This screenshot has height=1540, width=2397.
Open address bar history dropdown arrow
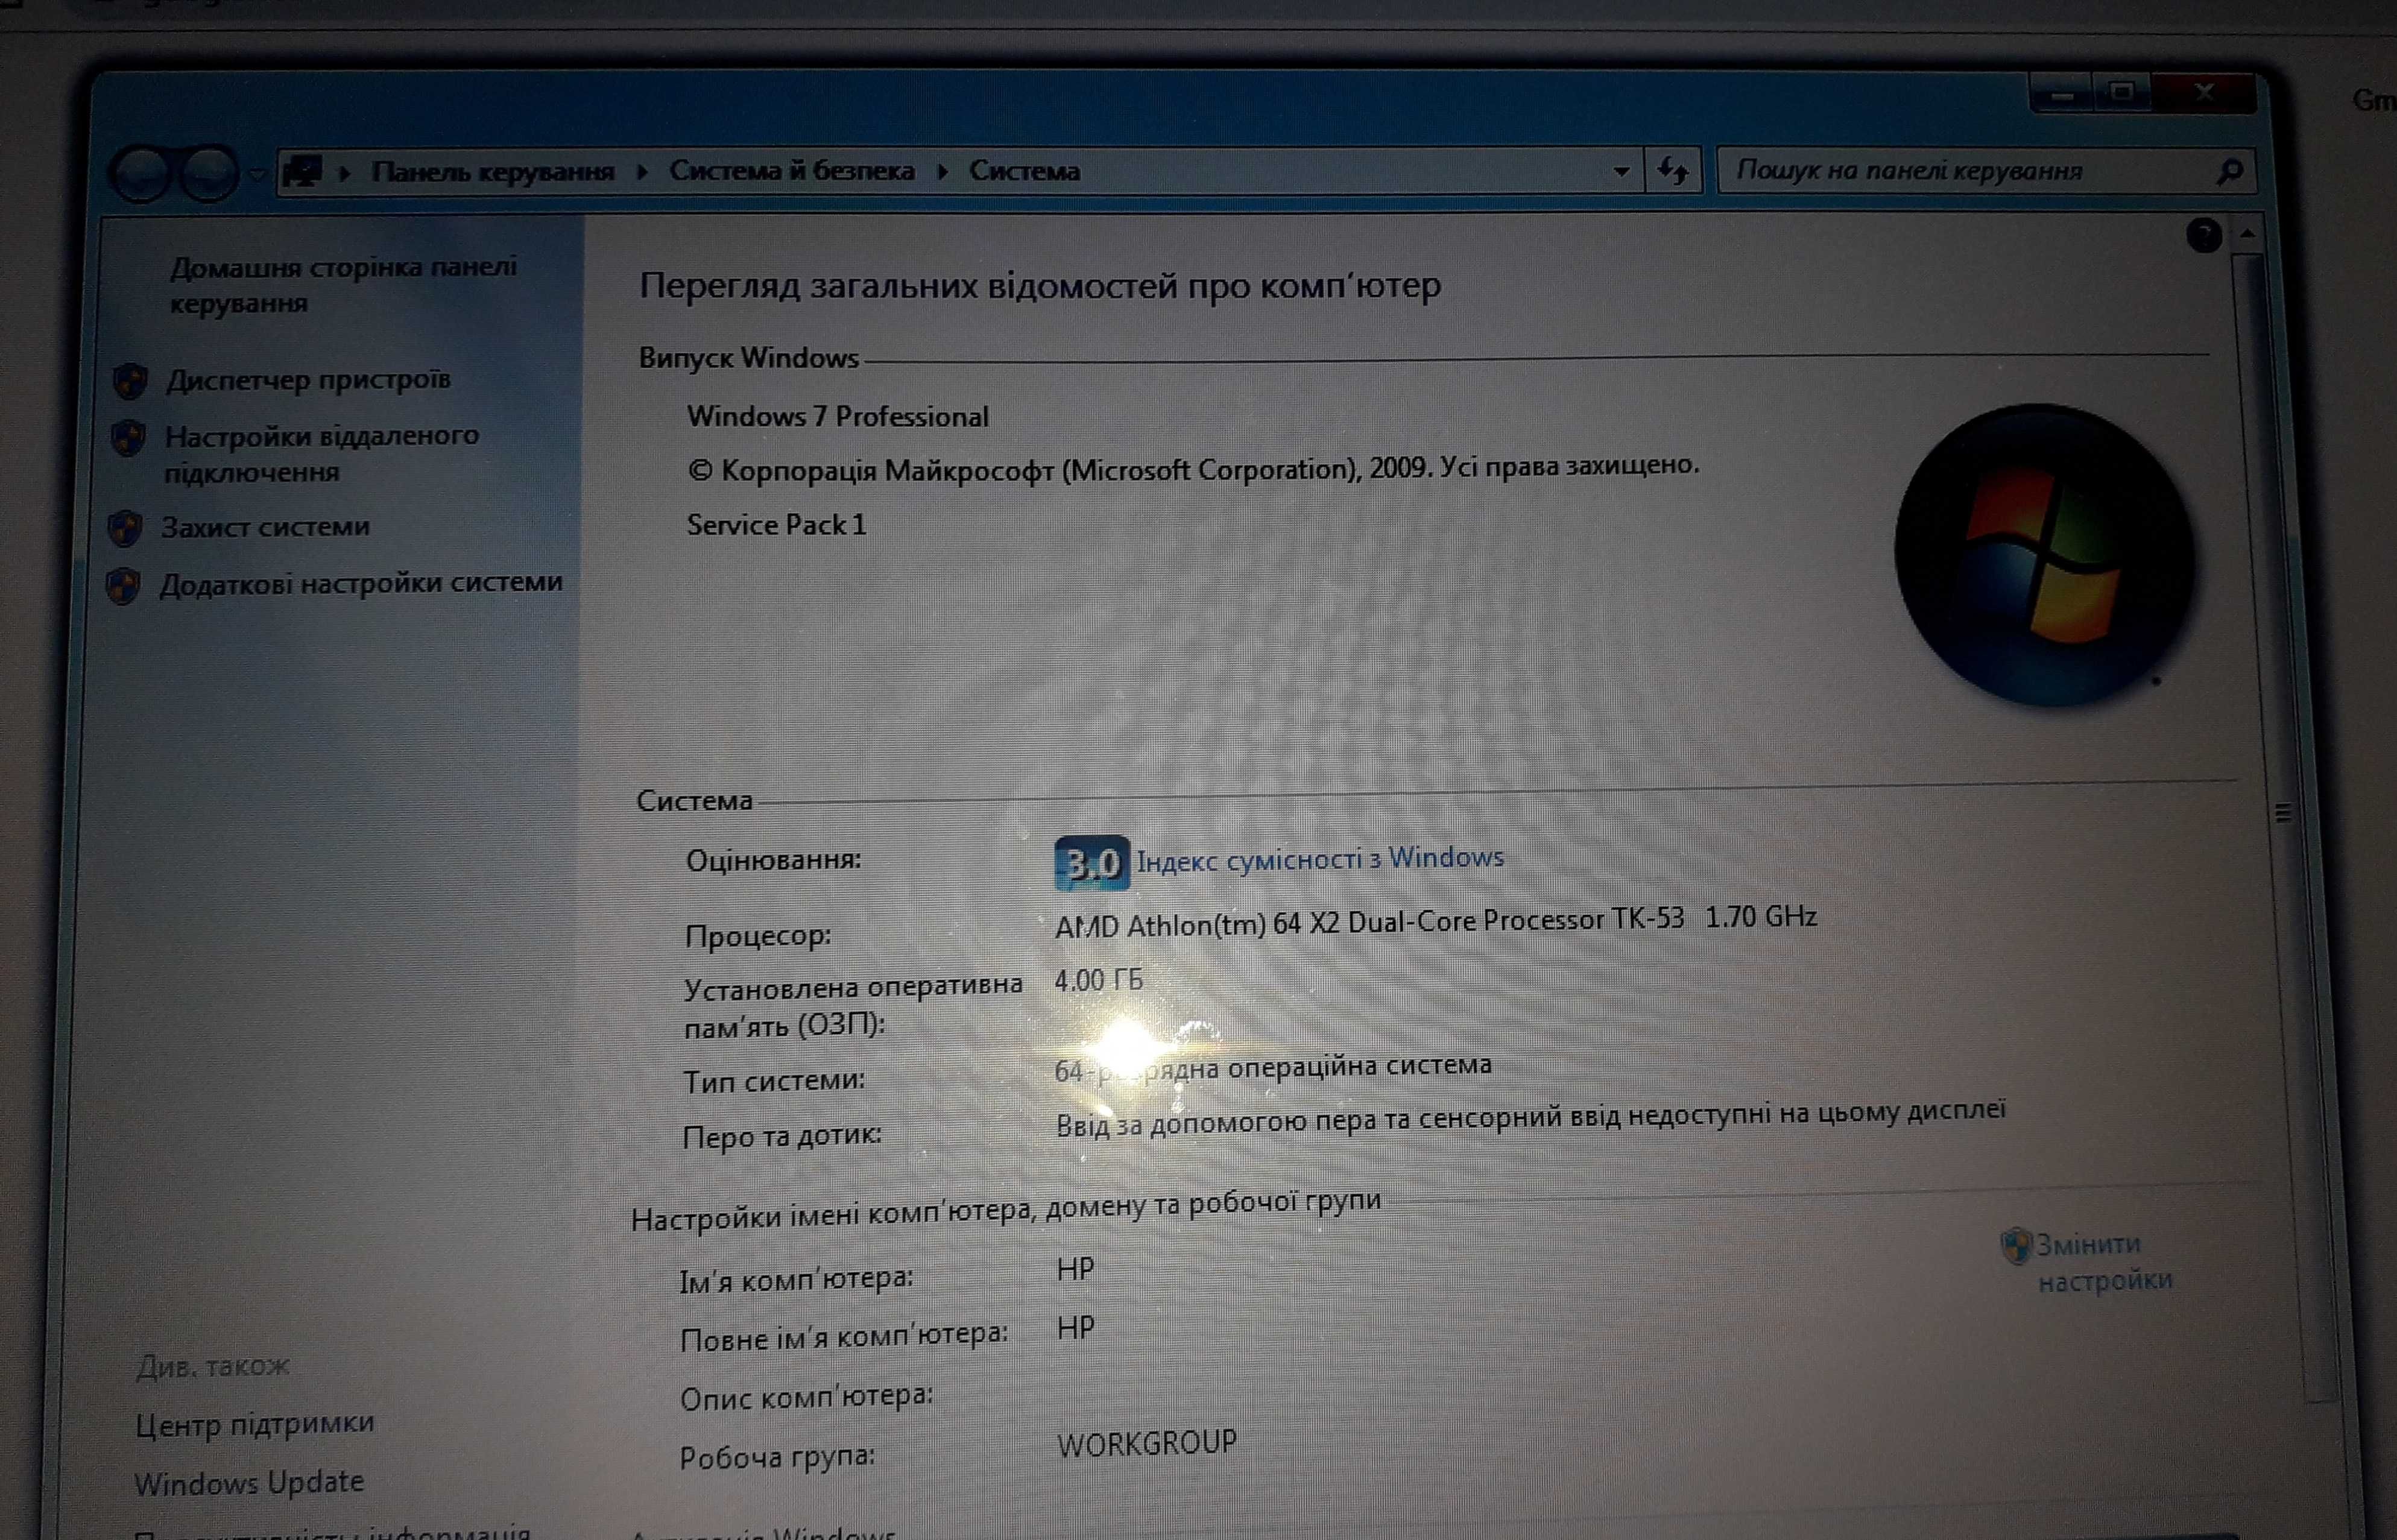coord(1621,171)
